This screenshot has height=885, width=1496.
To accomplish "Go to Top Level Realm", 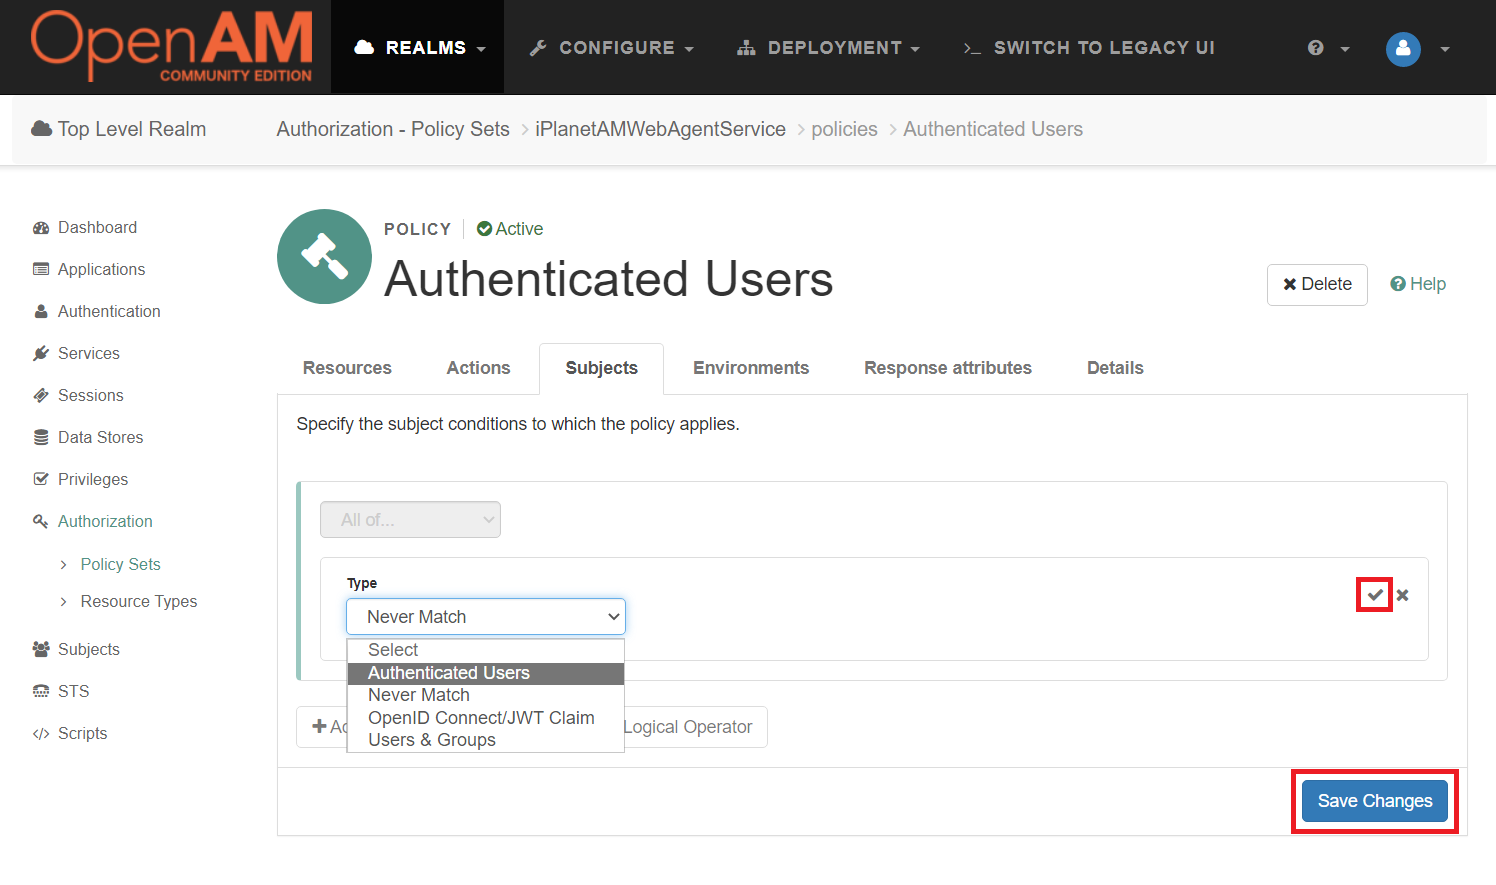I will (x=119, y=129).
